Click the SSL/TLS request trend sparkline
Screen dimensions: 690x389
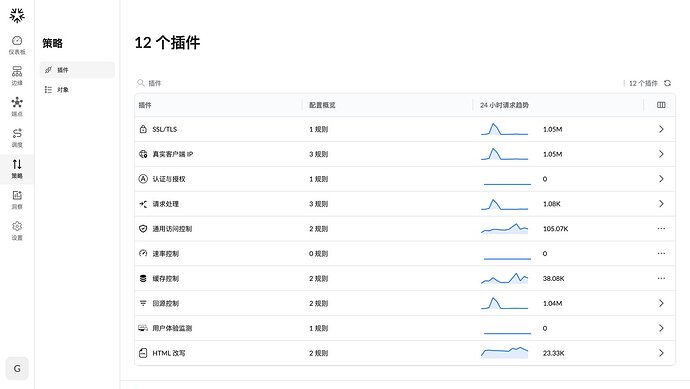coord(504,129)
